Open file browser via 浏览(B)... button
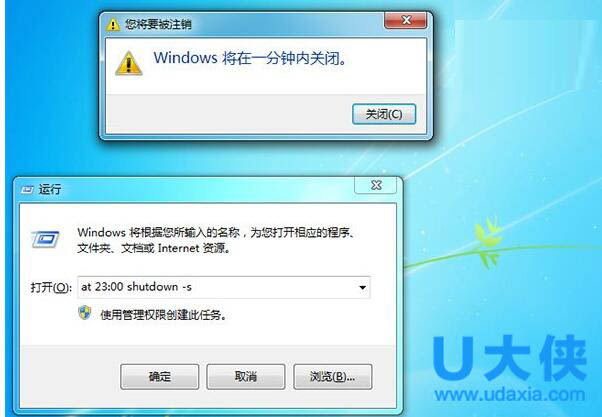This screenshot has height=417, width=602. (332, 377)
